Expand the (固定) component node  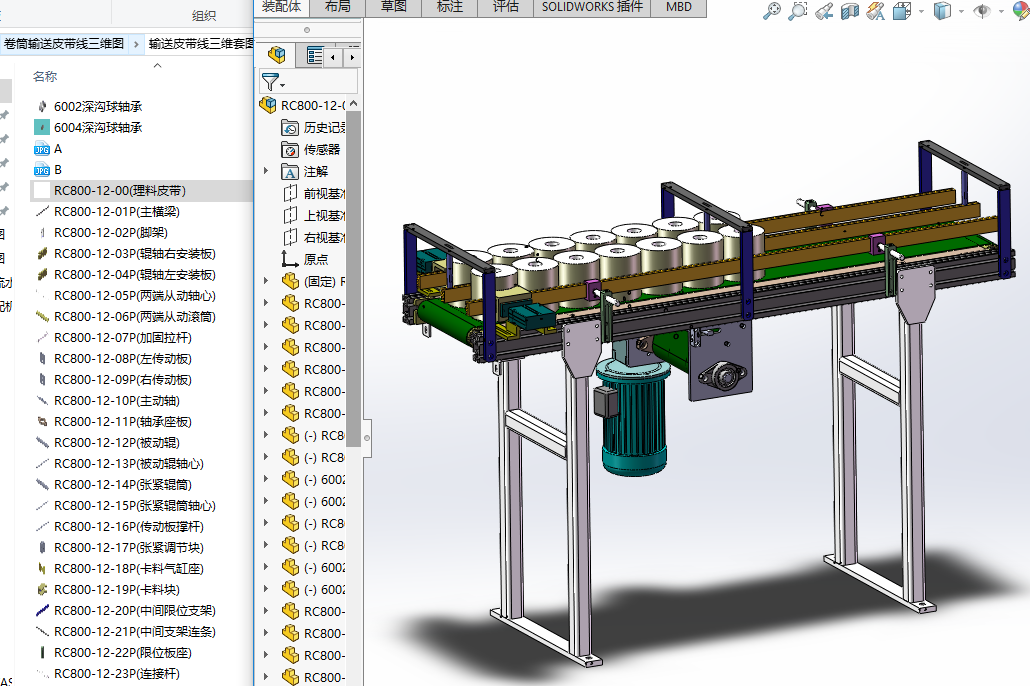266,282
